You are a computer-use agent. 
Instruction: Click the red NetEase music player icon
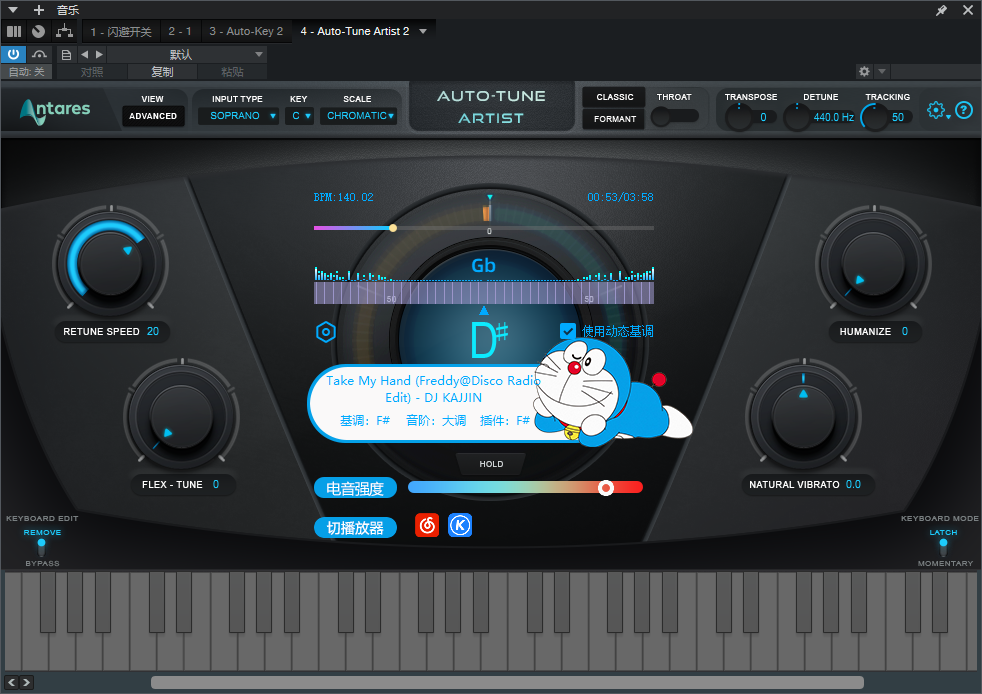427,526
